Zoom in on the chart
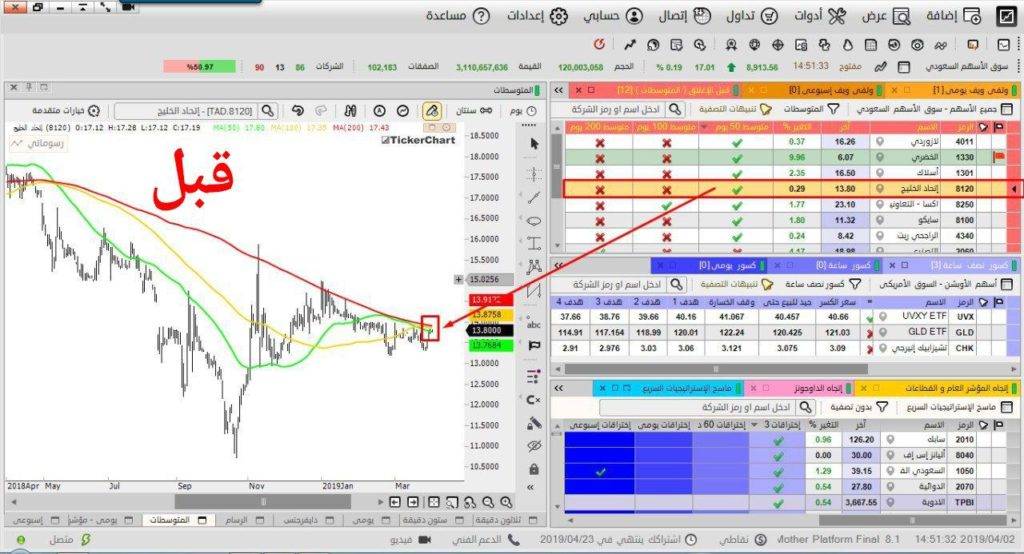 point(506,502)
